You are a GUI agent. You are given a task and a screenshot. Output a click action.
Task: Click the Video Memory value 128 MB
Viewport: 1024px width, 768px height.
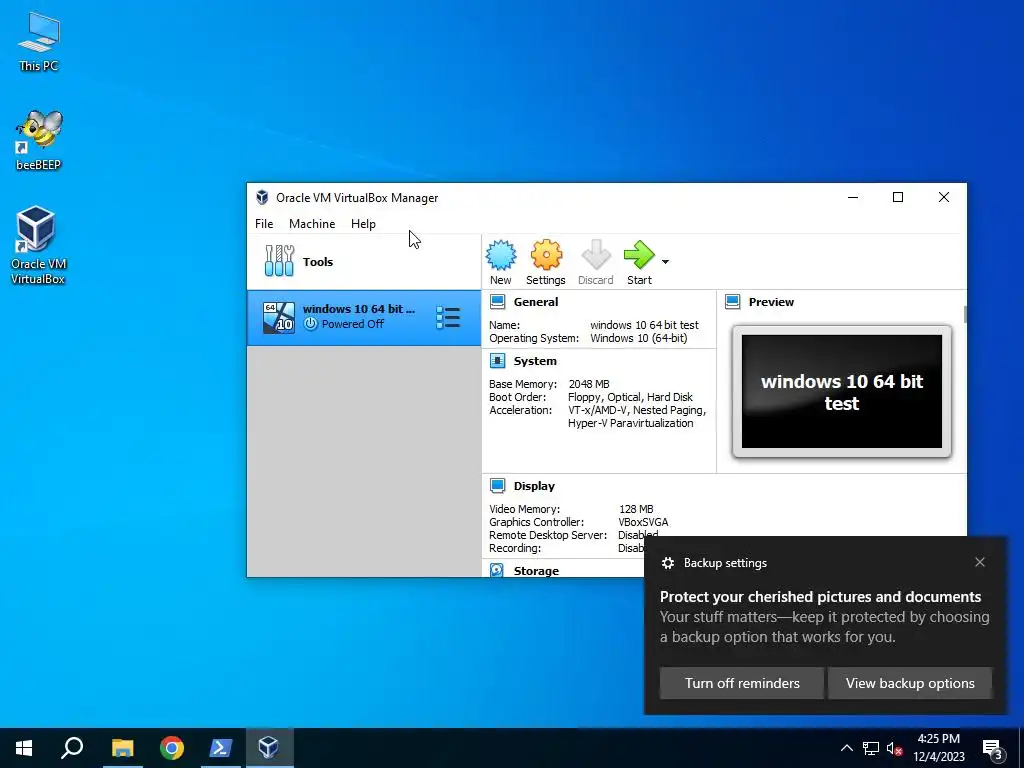click(636, 509)
